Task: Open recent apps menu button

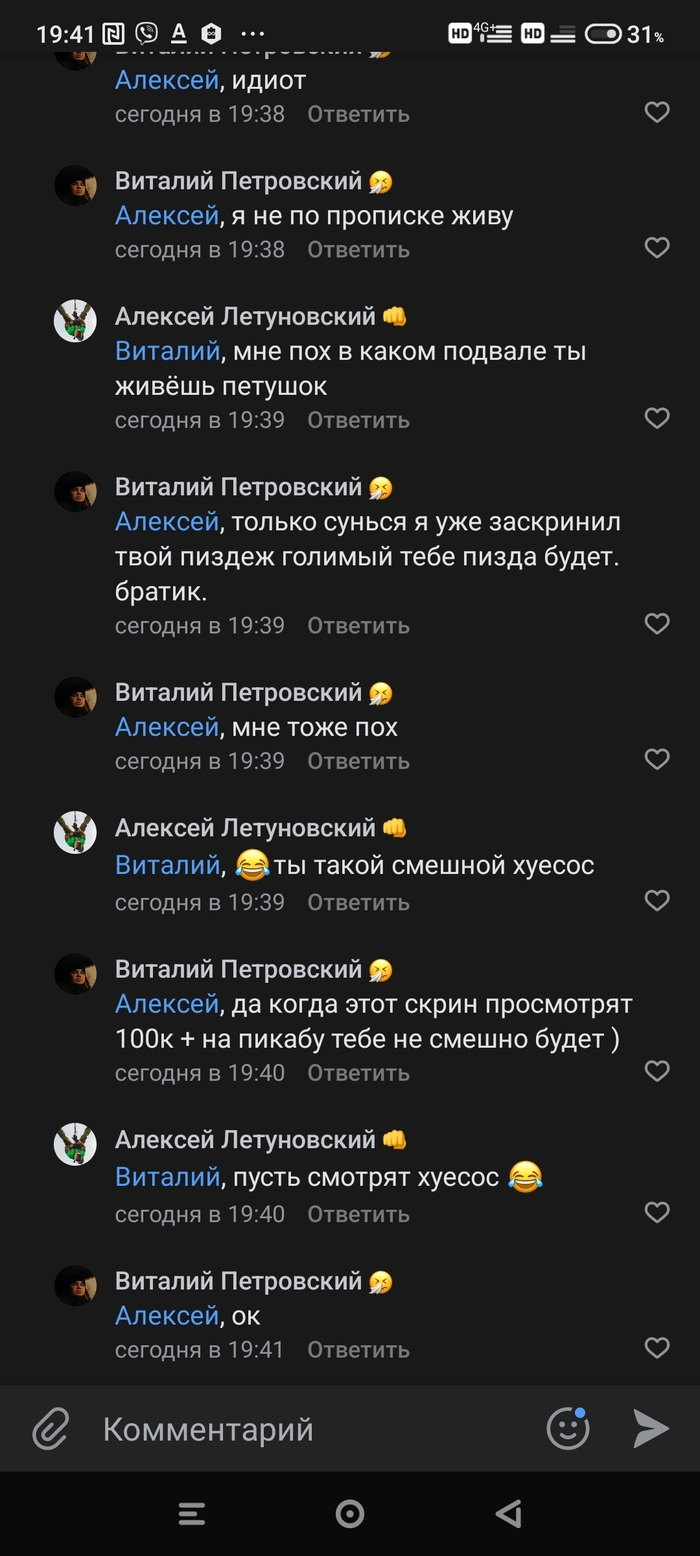Action: point(191,1514)
